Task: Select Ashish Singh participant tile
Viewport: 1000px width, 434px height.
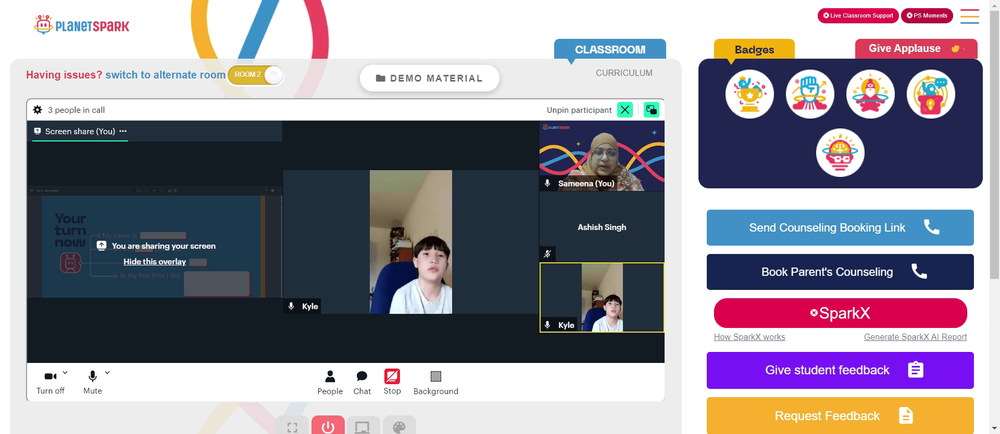Action: [x=601, y=227]
